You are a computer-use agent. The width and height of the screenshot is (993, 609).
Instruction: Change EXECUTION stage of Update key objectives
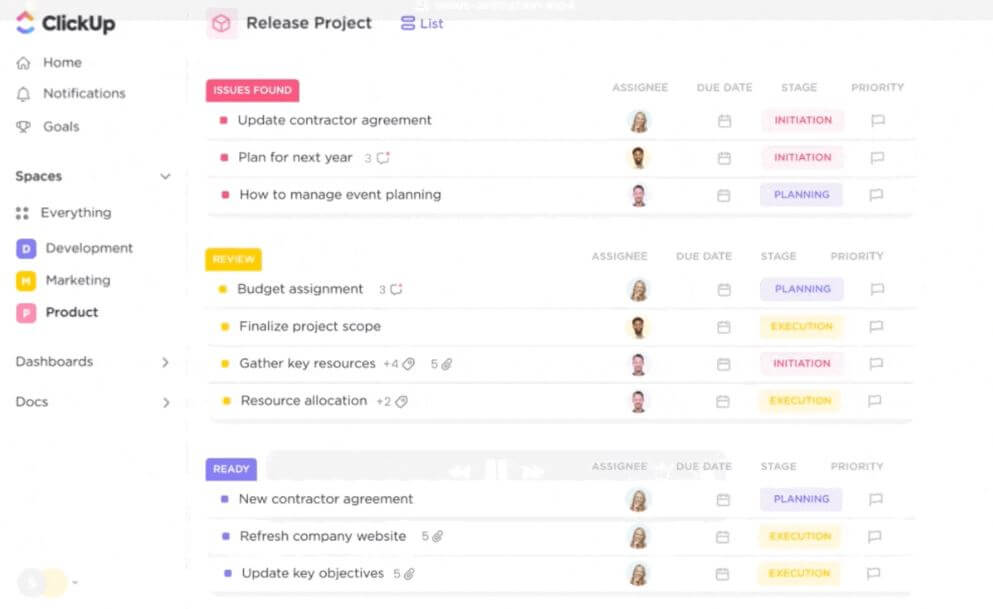[x=799, y=574]
